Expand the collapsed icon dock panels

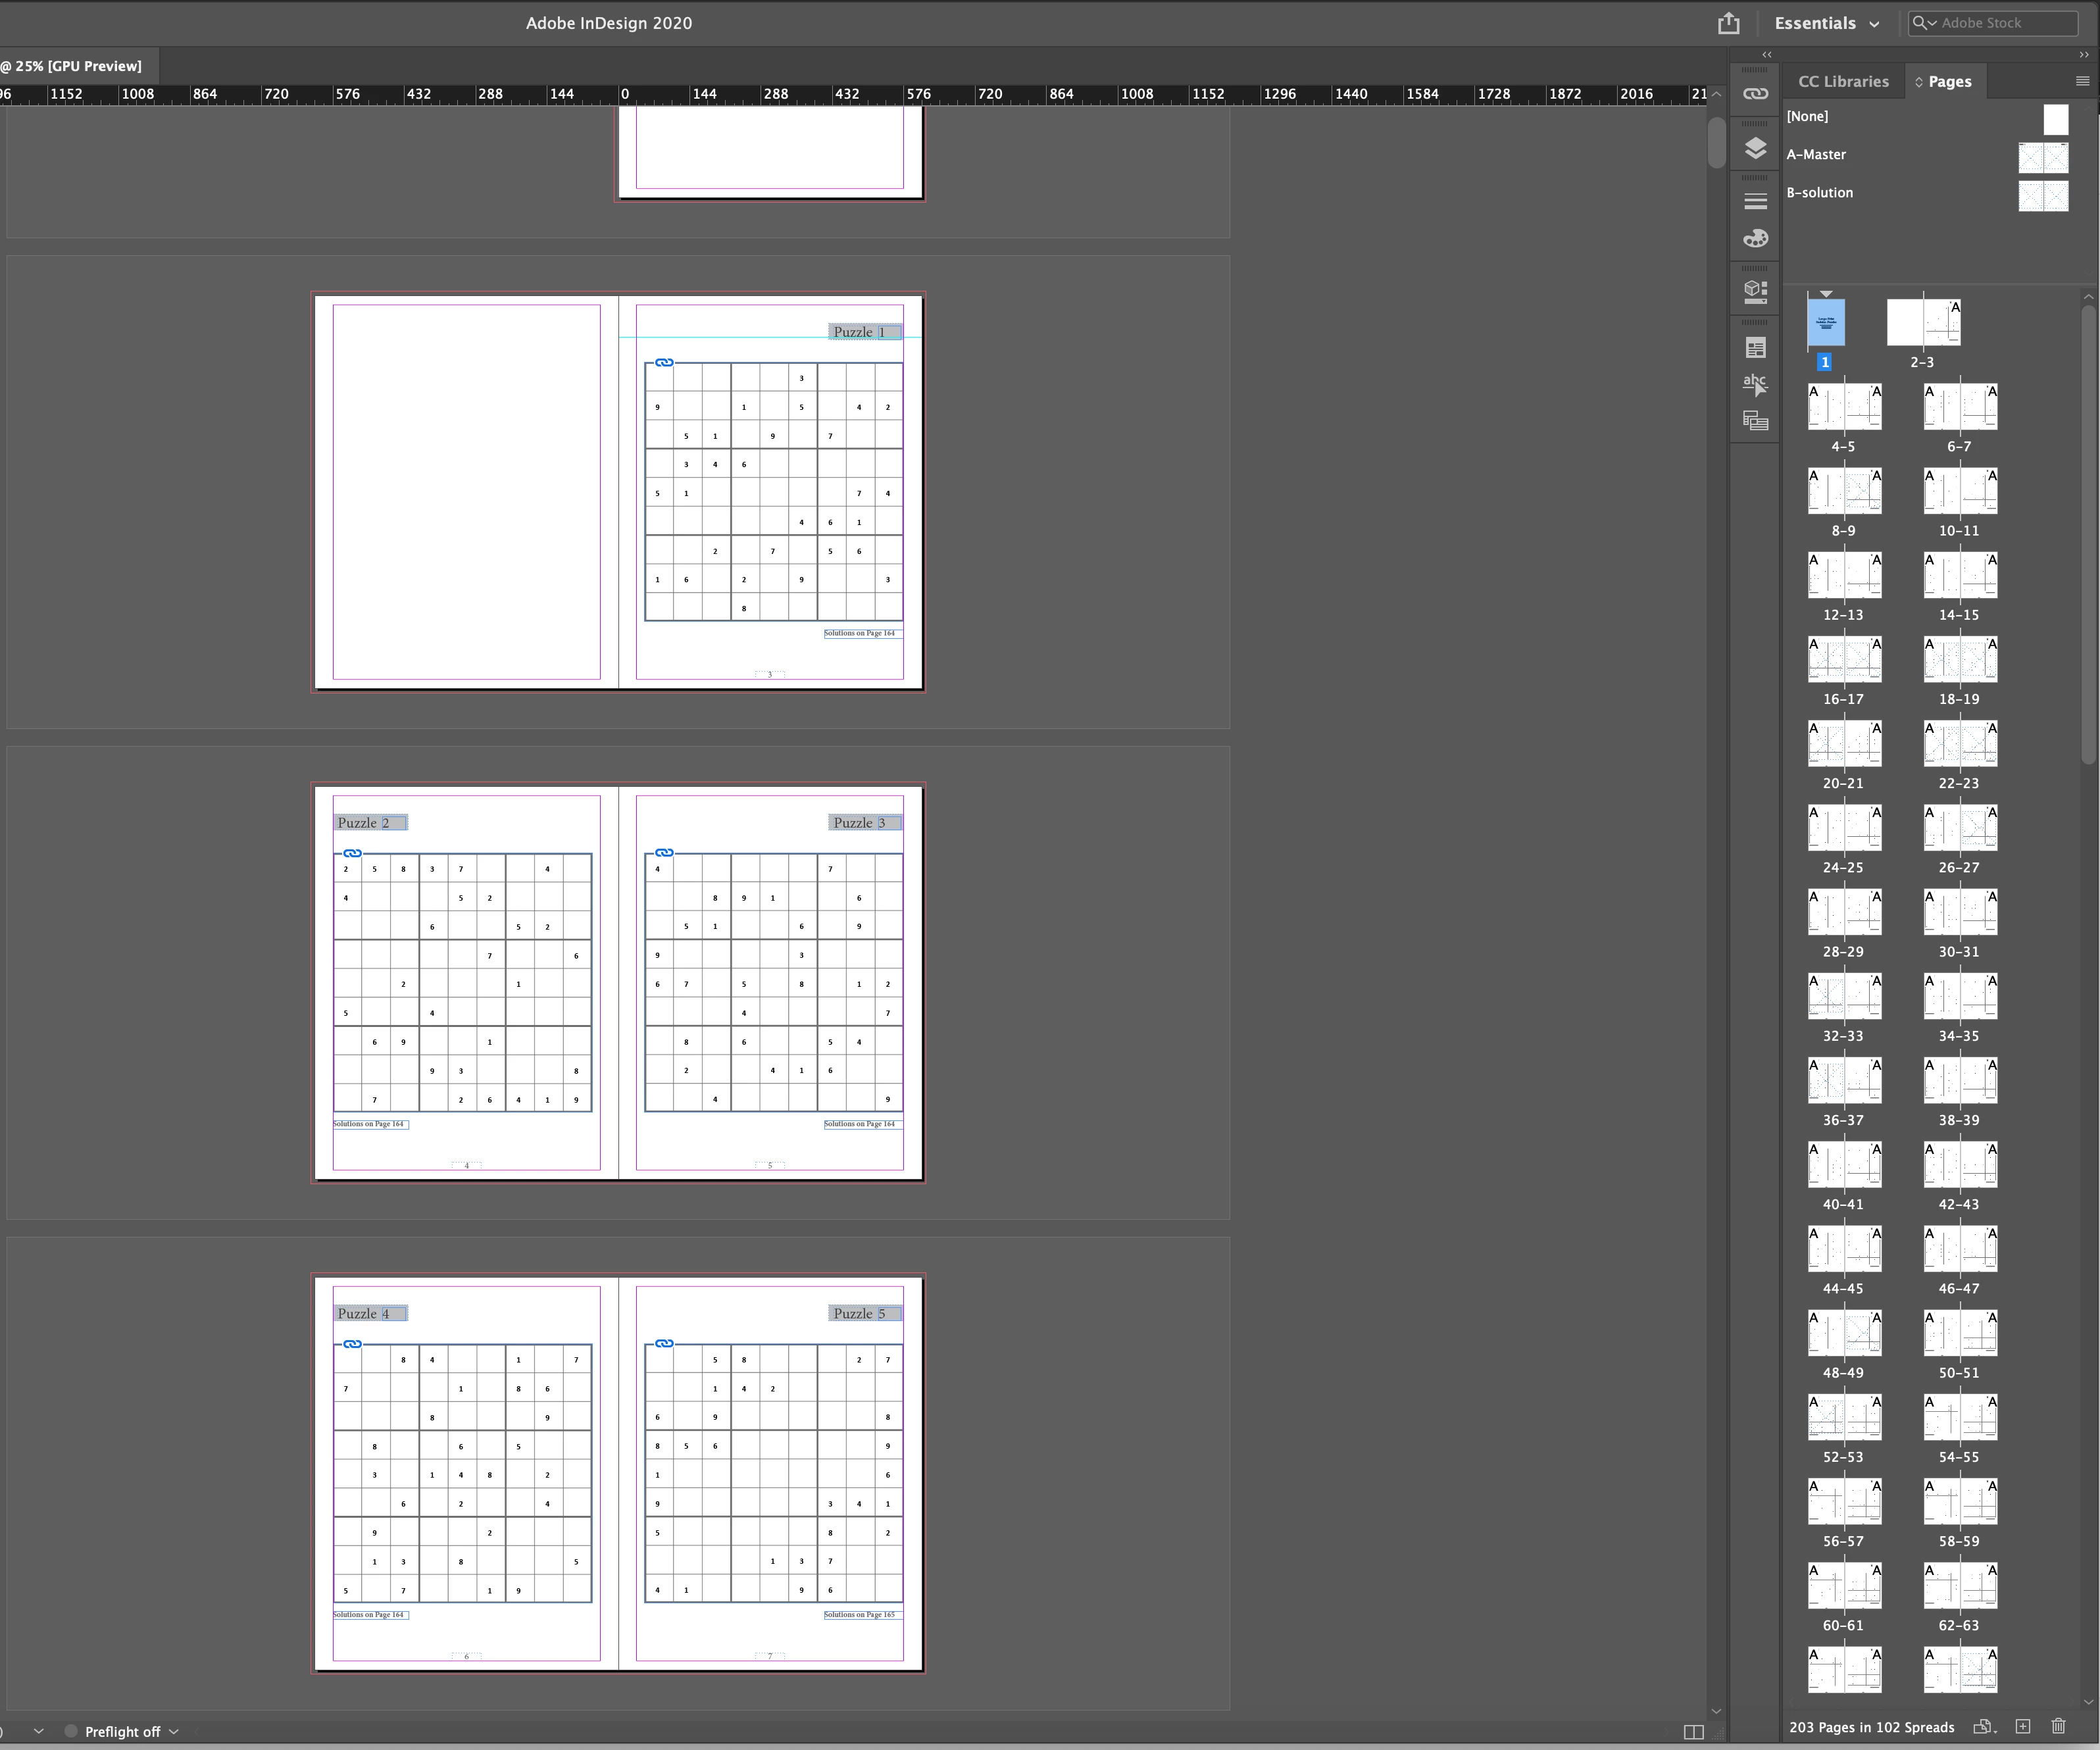point(1767,54)
